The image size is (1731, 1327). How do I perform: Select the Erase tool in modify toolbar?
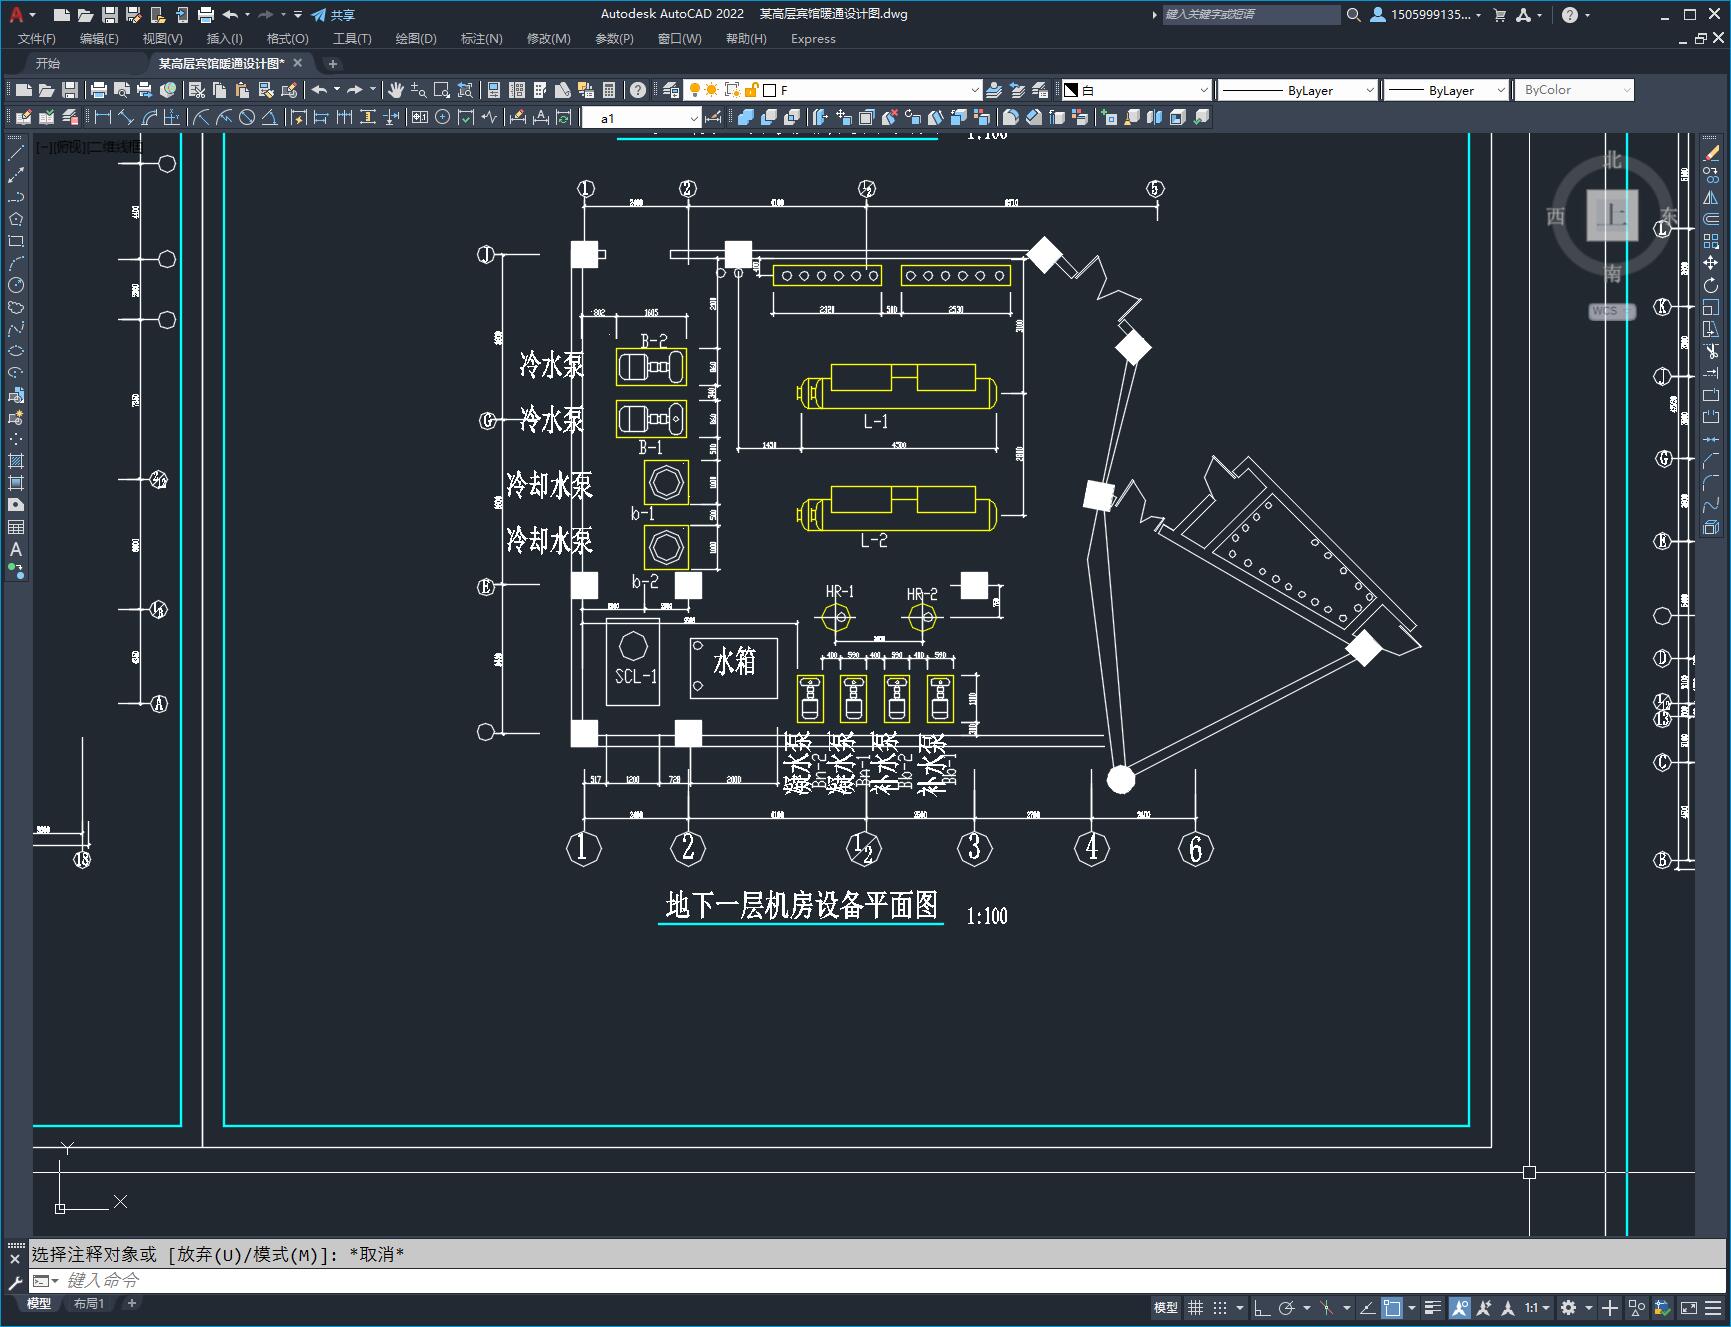(x=1711, y=153)
